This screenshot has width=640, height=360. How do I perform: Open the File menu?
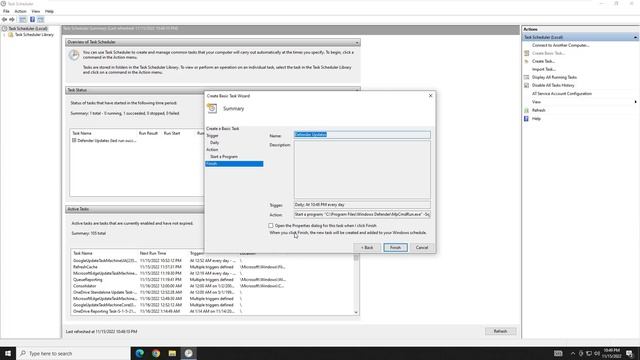click(x=6, y=11)
